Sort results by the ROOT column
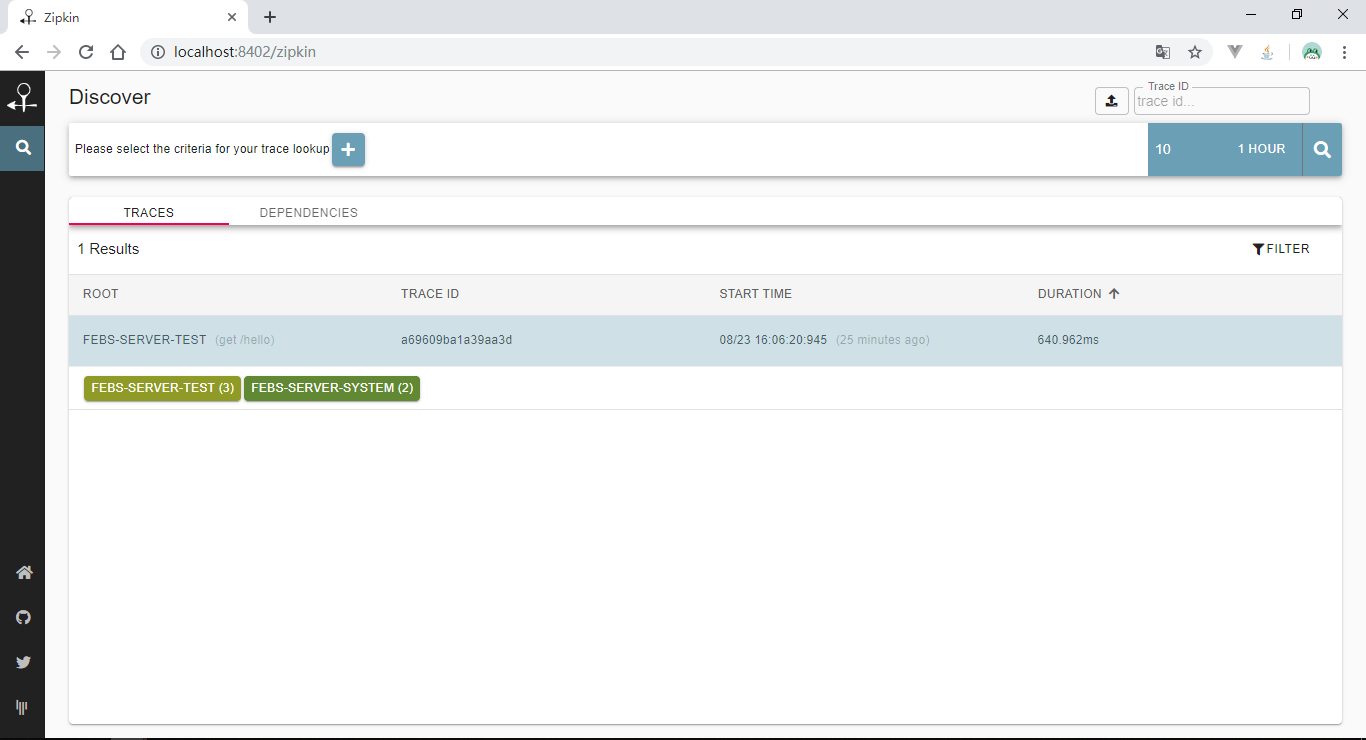 pos(101,294)
